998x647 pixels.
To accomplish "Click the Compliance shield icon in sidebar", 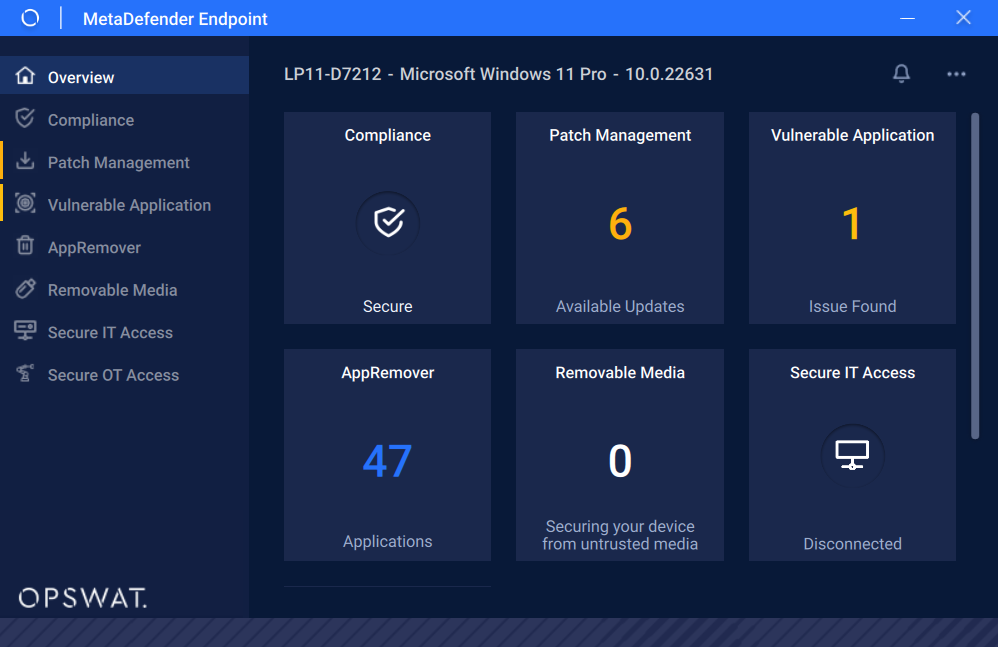I will tap(25, 118).
